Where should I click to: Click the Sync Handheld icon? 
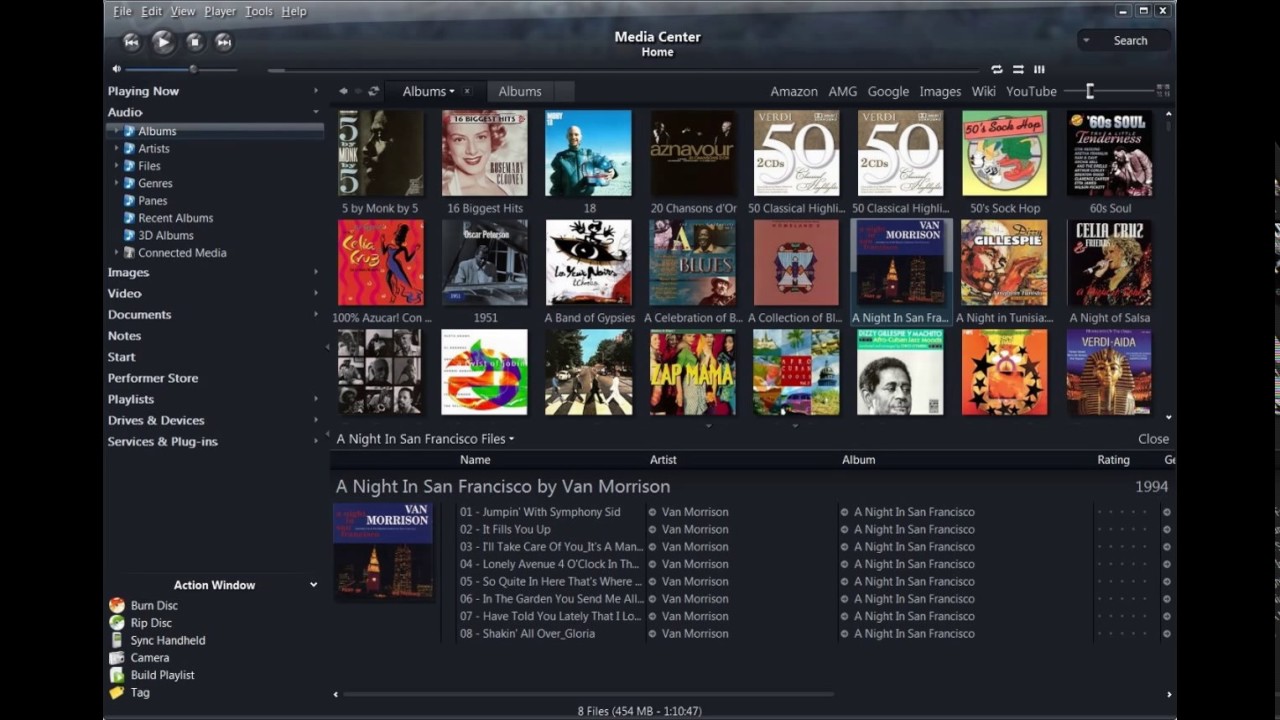117,640
